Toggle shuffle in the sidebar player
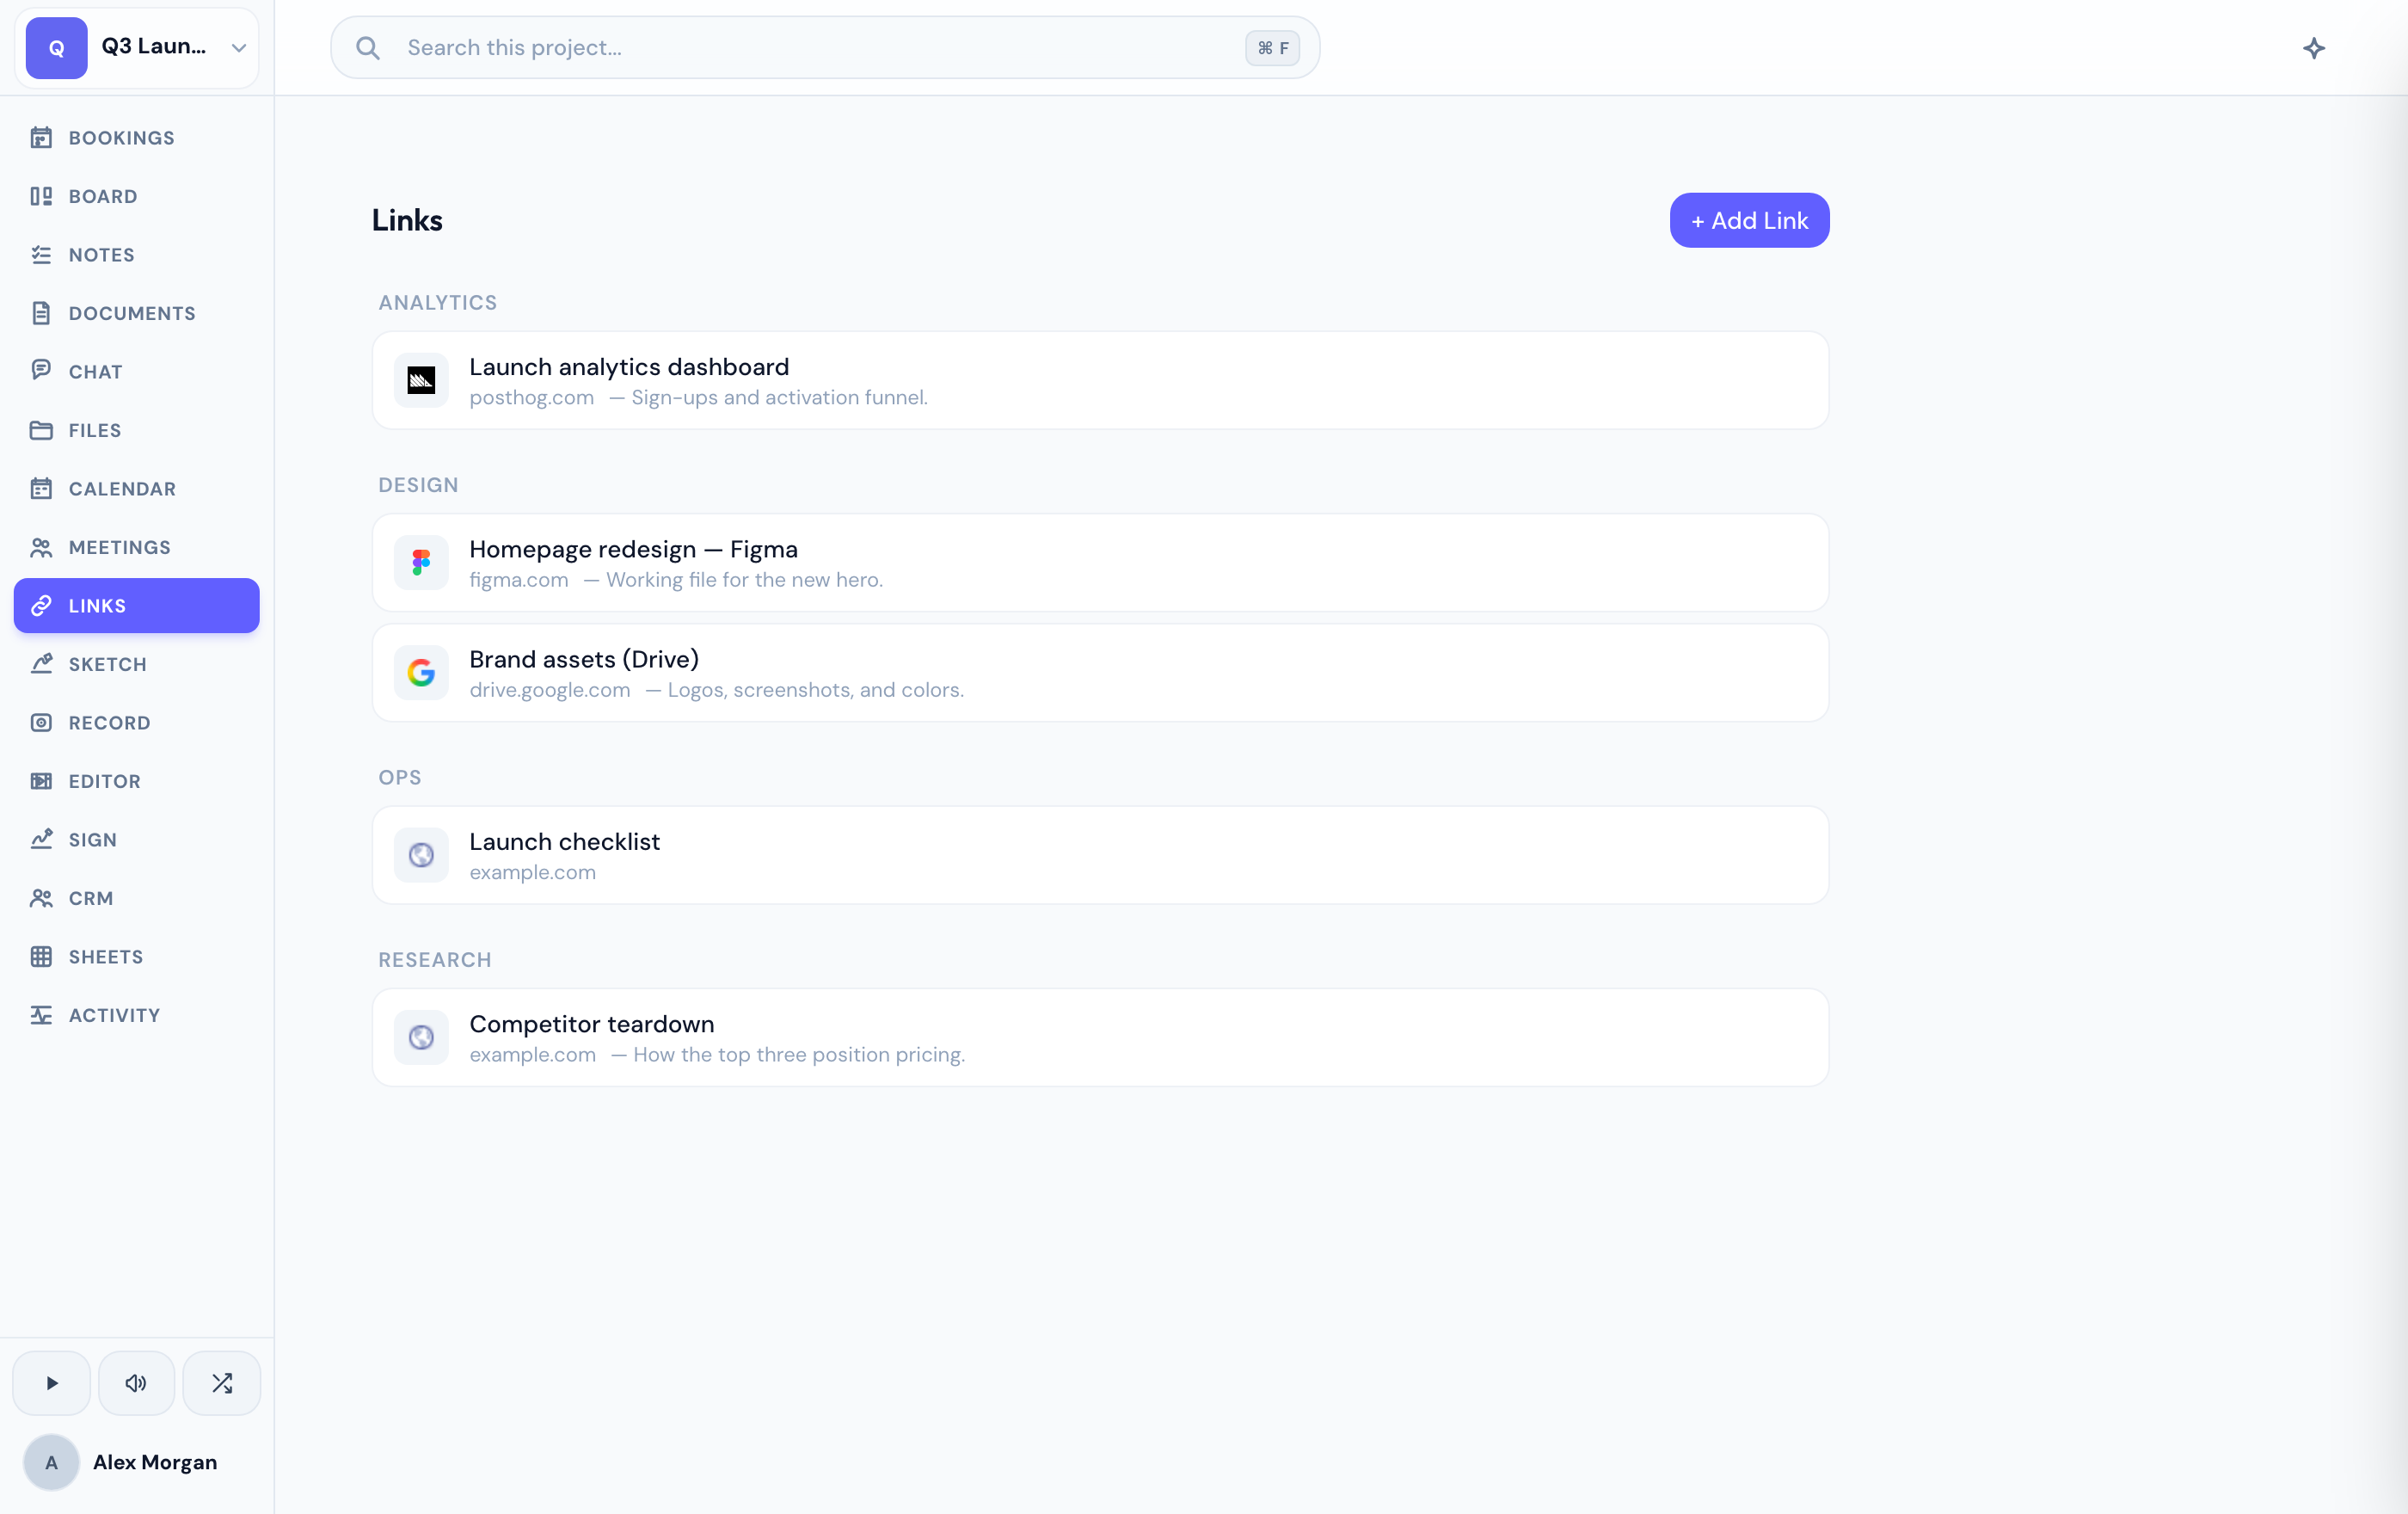 [x=222, y=1383]
